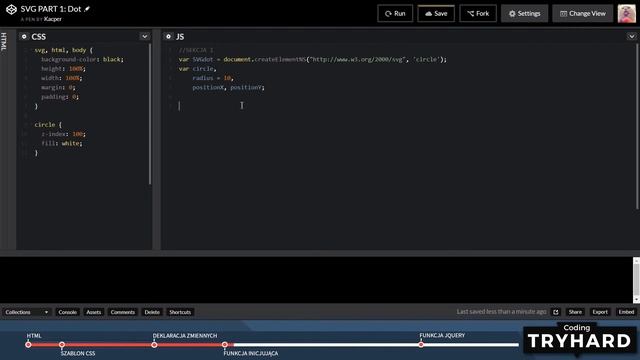
Task: Jump to FUNKCJA INICJUJĄCA timeline marker
Action: pos(224,344)
